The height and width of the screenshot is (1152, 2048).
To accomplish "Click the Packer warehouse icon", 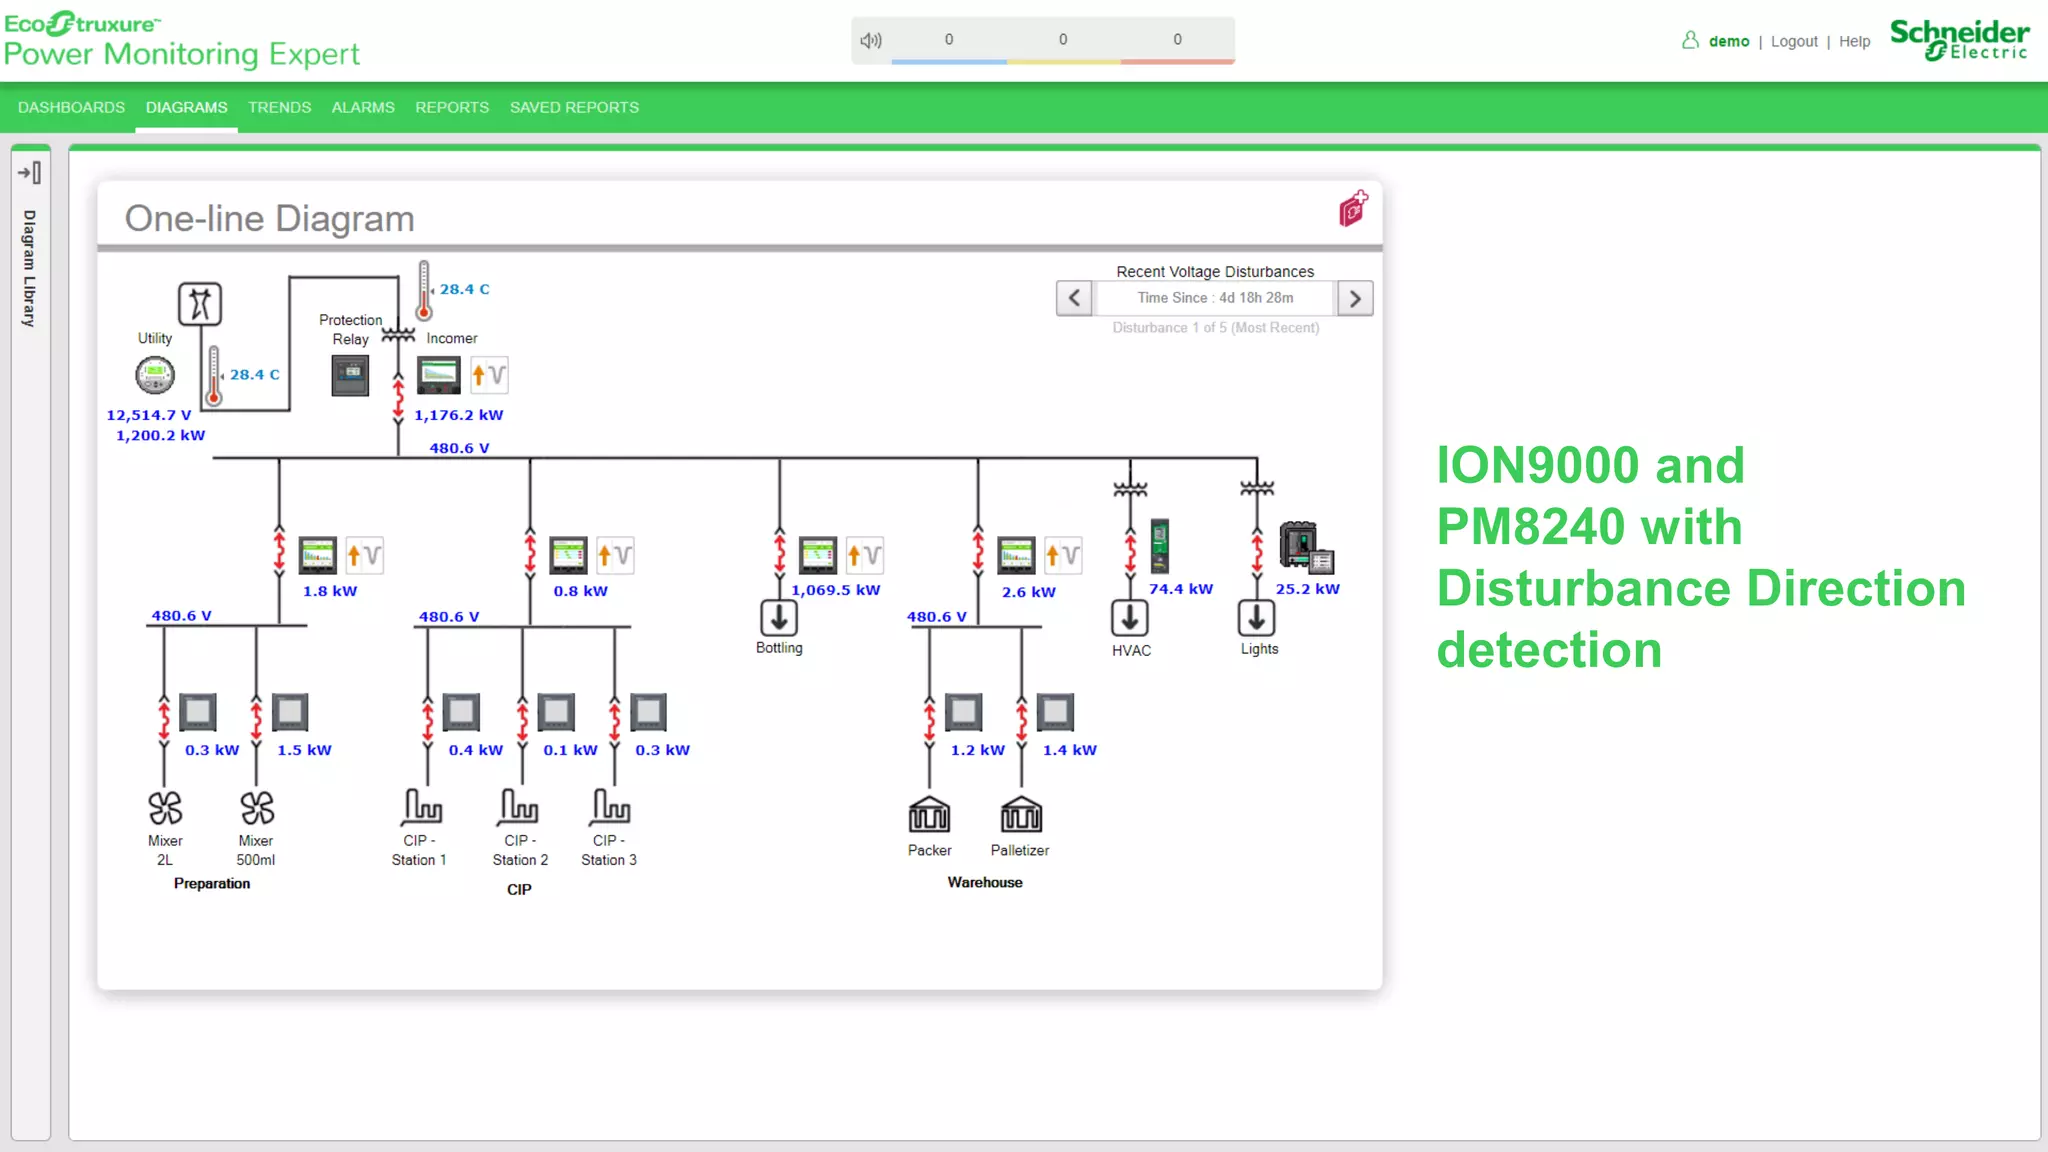I will click(929, 815).
